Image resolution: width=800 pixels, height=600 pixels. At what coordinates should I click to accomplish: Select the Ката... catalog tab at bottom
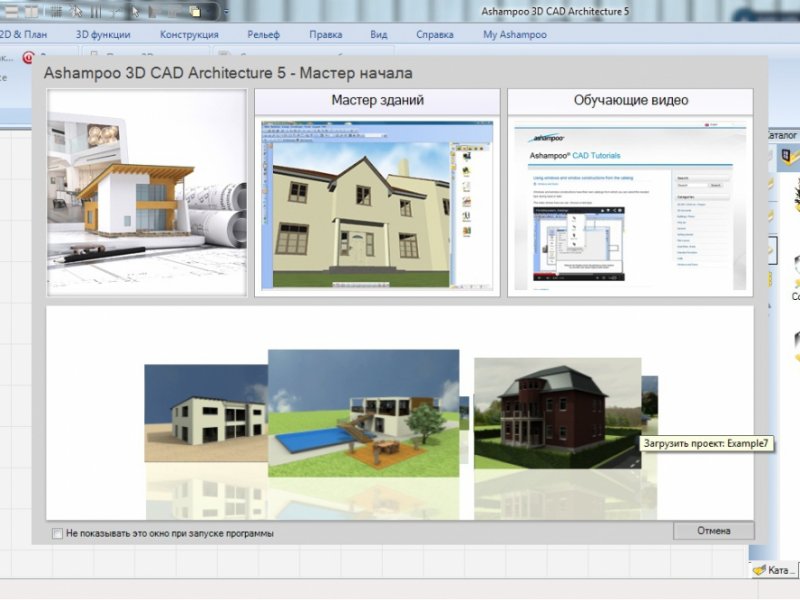click(x=773, y=570)
